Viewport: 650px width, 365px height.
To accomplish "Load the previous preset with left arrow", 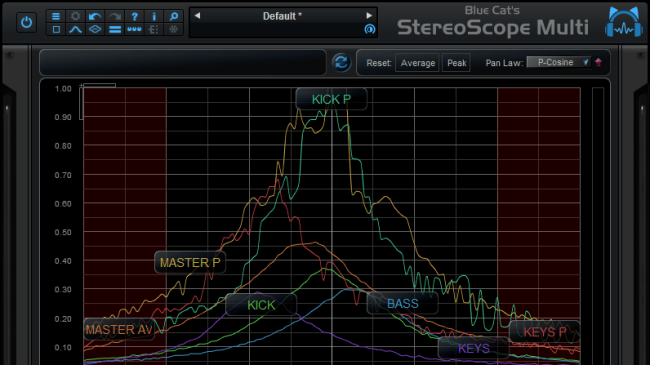I will click(x=197, y=16).
